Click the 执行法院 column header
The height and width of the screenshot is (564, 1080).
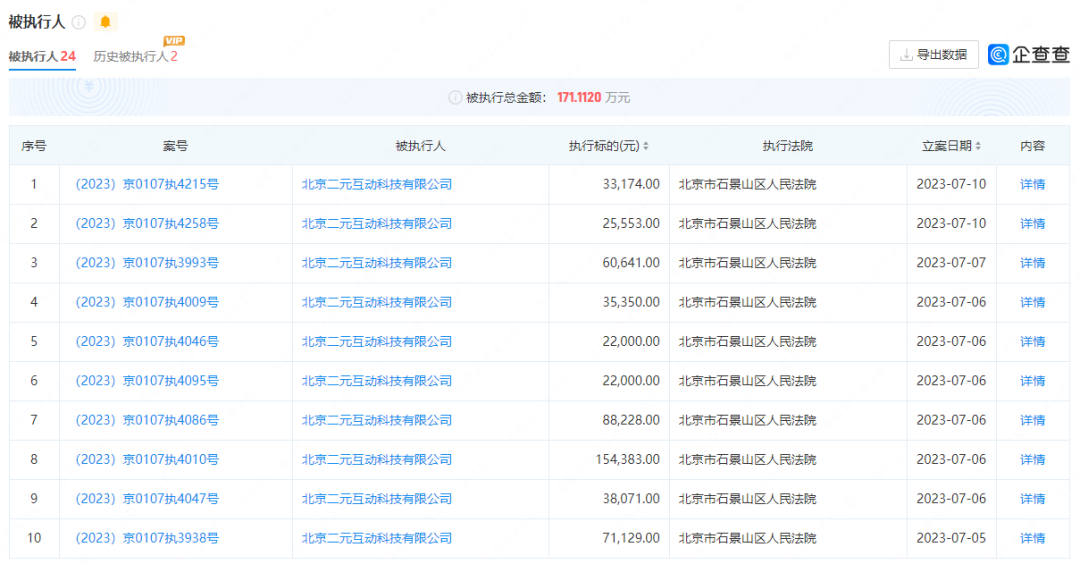pos(787,146)
